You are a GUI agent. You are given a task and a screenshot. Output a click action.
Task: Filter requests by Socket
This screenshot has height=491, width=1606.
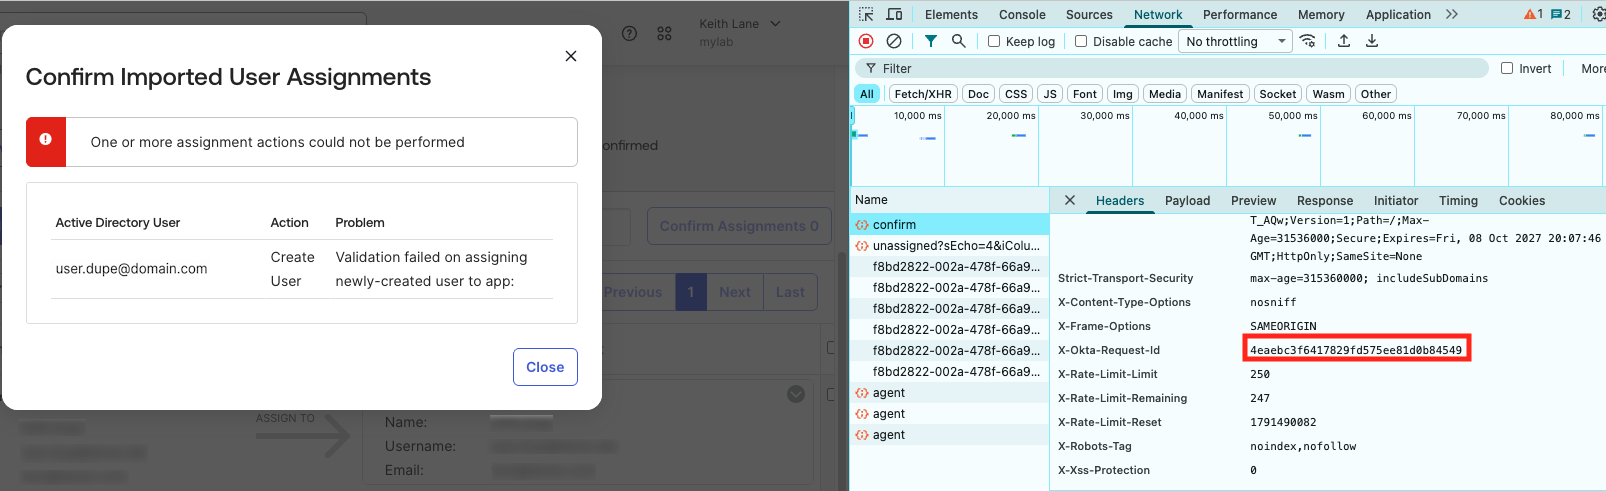point(1278,94)
